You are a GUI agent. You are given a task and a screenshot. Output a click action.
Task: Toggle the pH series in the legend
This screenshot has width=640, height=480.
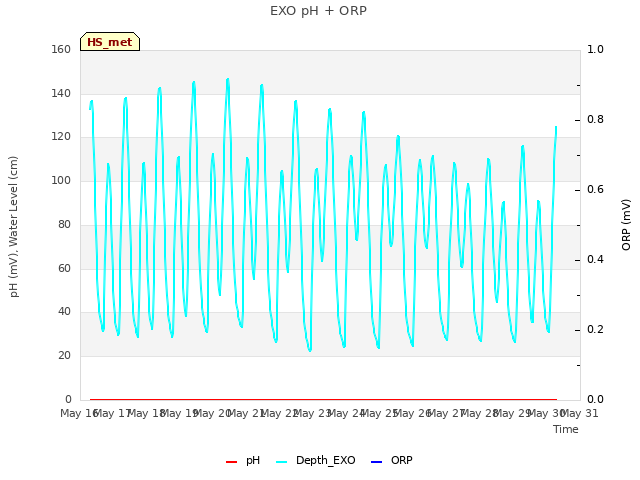pos(243,460)
